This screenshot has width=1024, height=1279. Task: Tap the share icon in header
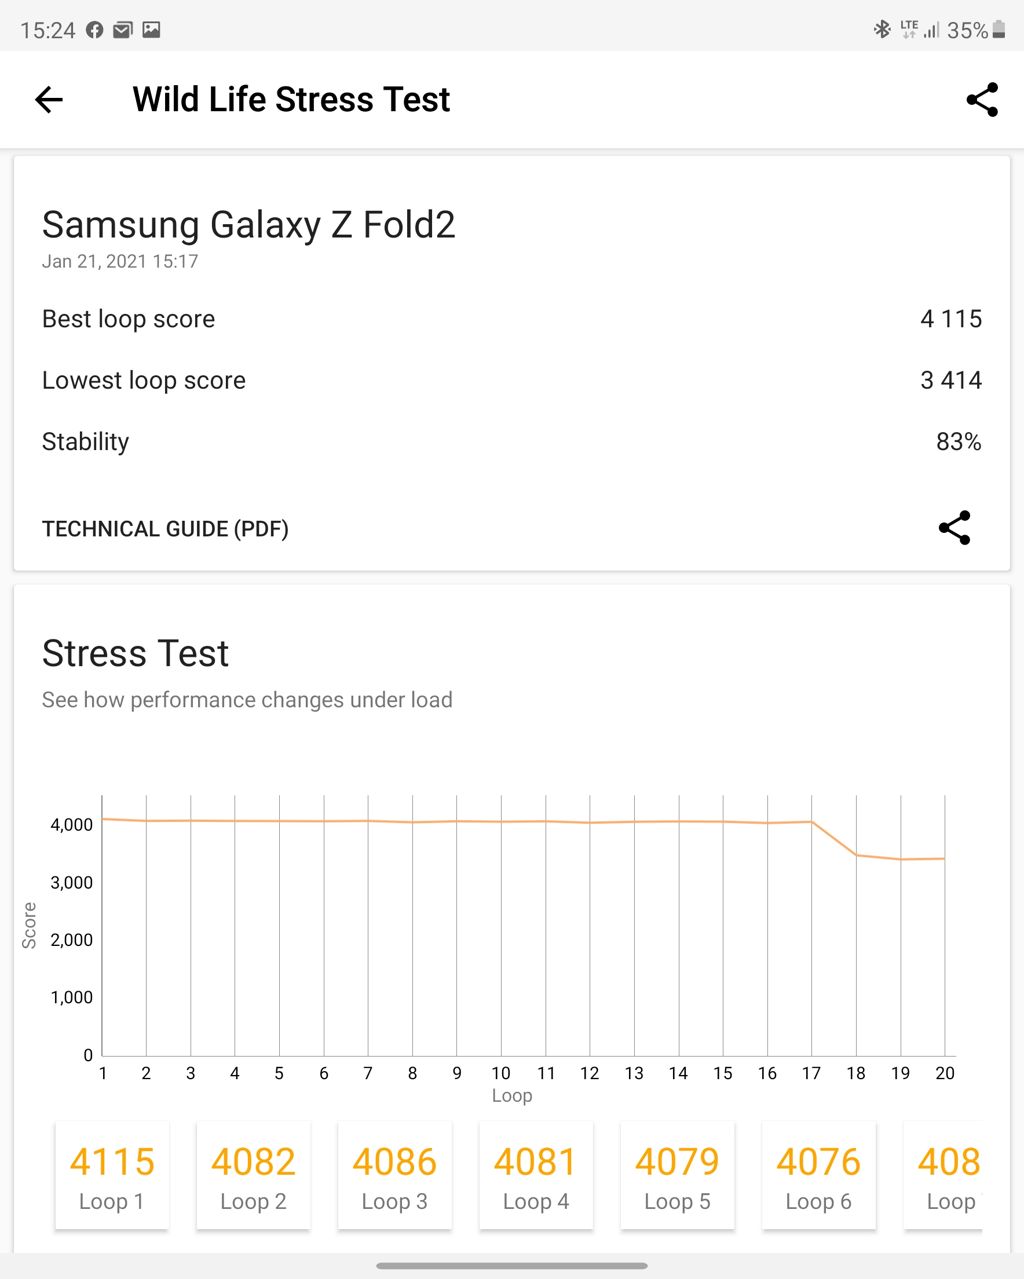[x=982, y=99]
